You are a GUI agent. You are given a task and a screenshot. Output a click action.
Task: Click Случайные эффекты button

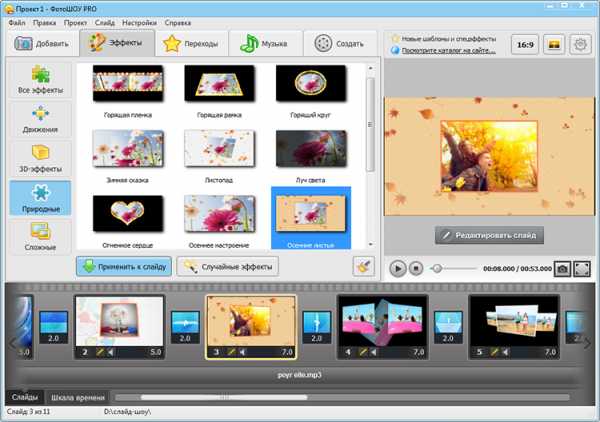(228, 266)
